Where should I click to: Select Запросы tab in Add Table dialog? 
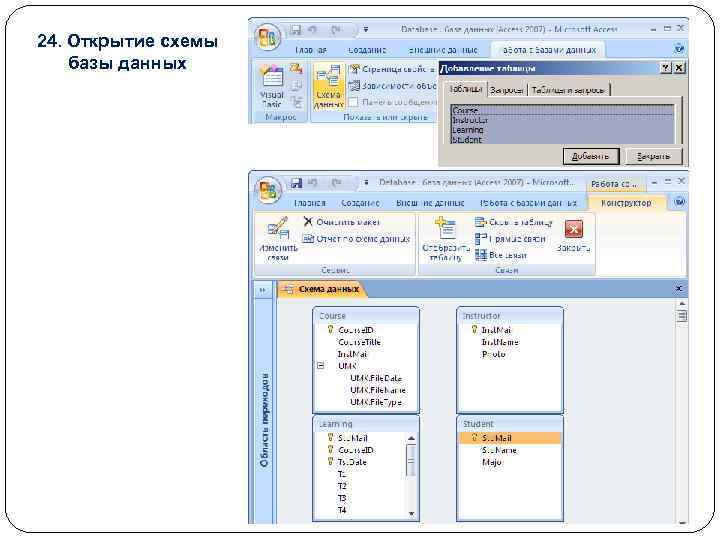point(506,90)
